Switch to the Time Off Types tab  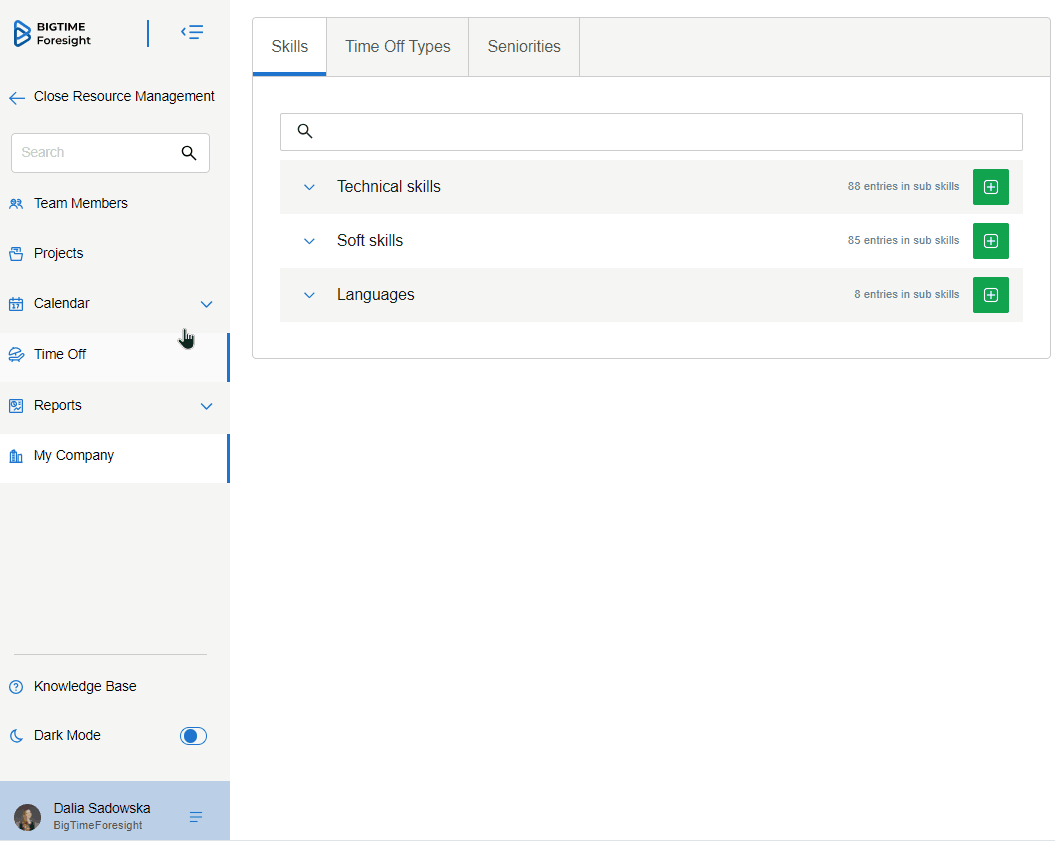(397, 47)
